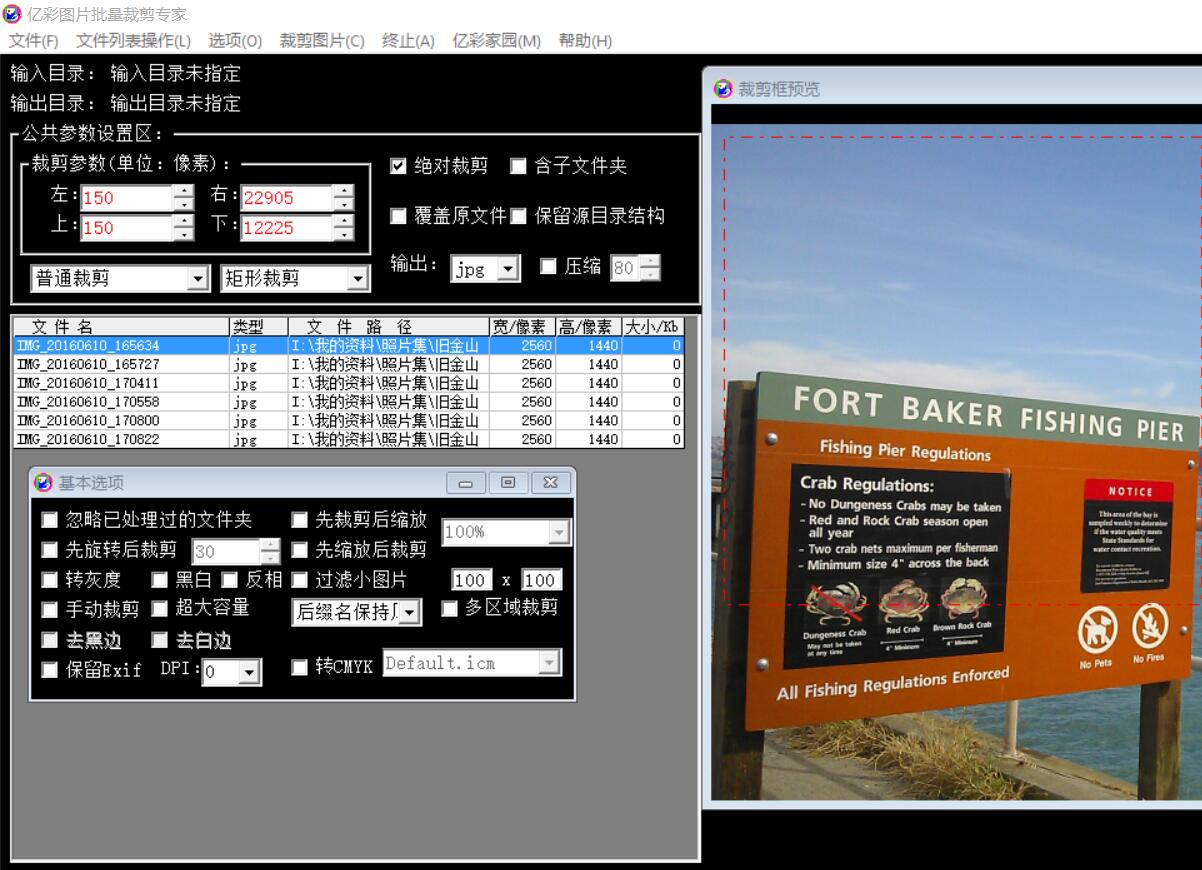The width and height of the screenshot is (1202, 870).
Task: Open the 裁剪图片(C) menu
Action: [x=322, y=41]
